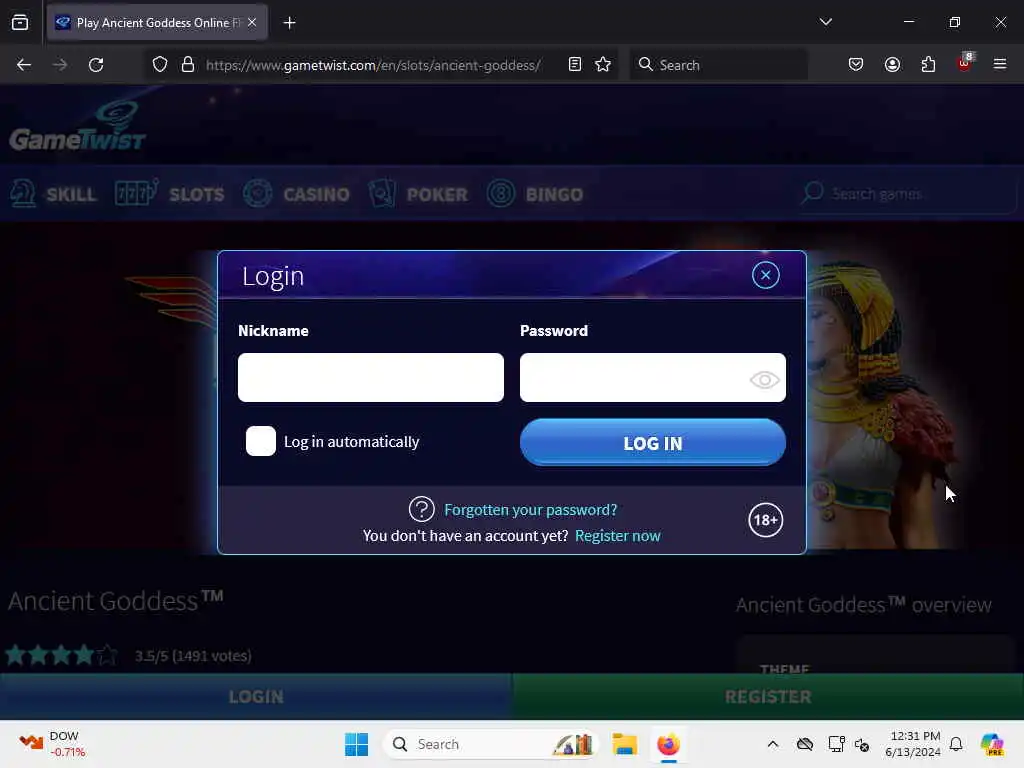The image size is (1024, 768).
Task: Click into the Nickname input field
Action: [370, 377]
